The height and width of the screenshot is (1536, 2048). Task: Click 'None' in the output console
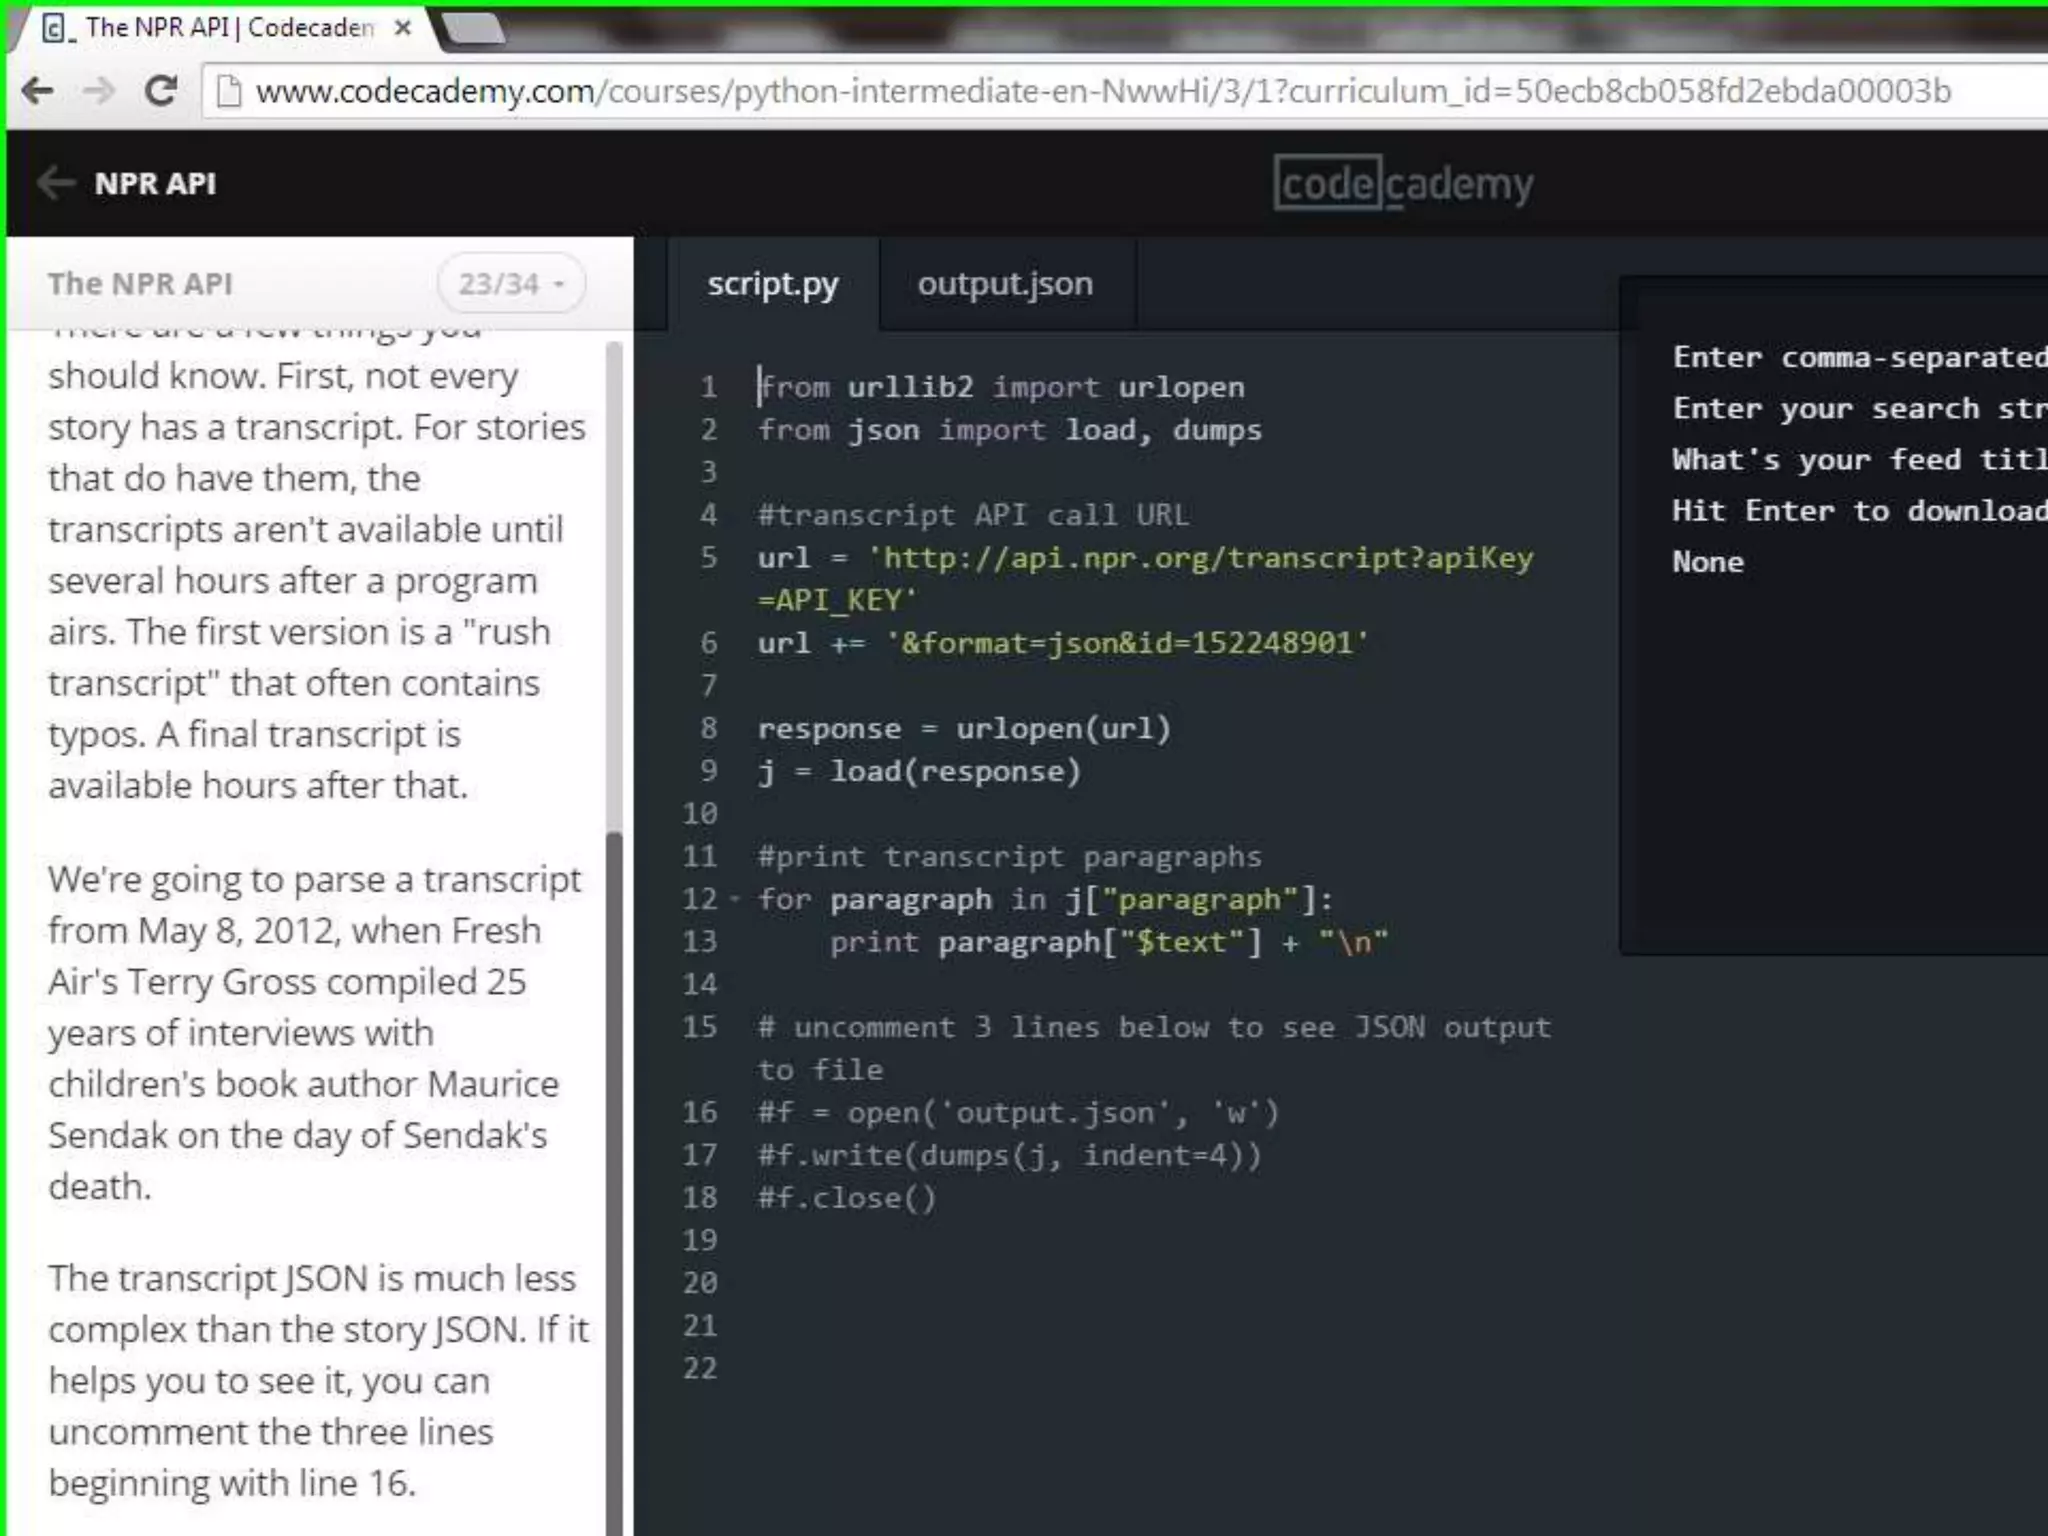[1708, 562]
